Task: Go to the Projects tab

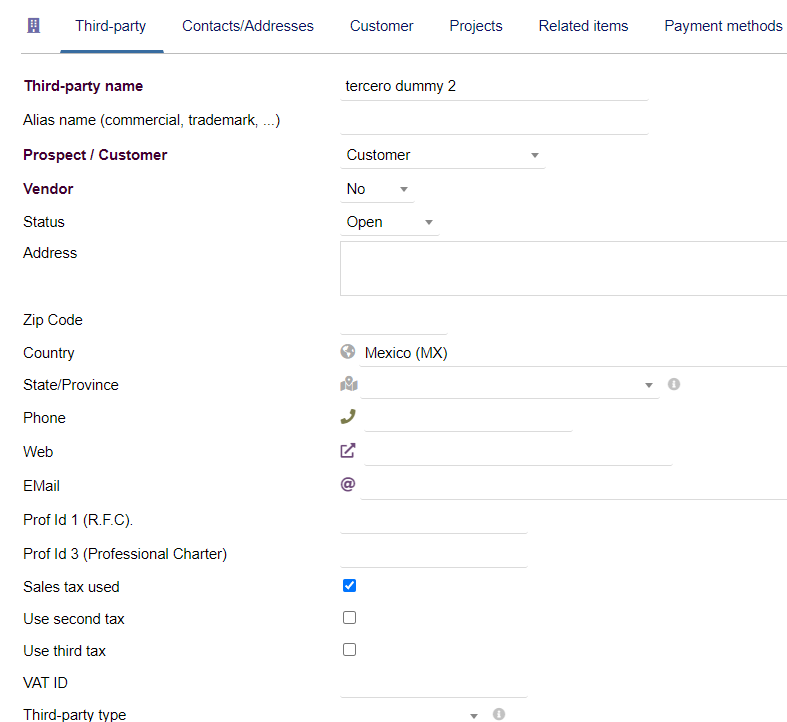Action: click(x=476, y=26)
